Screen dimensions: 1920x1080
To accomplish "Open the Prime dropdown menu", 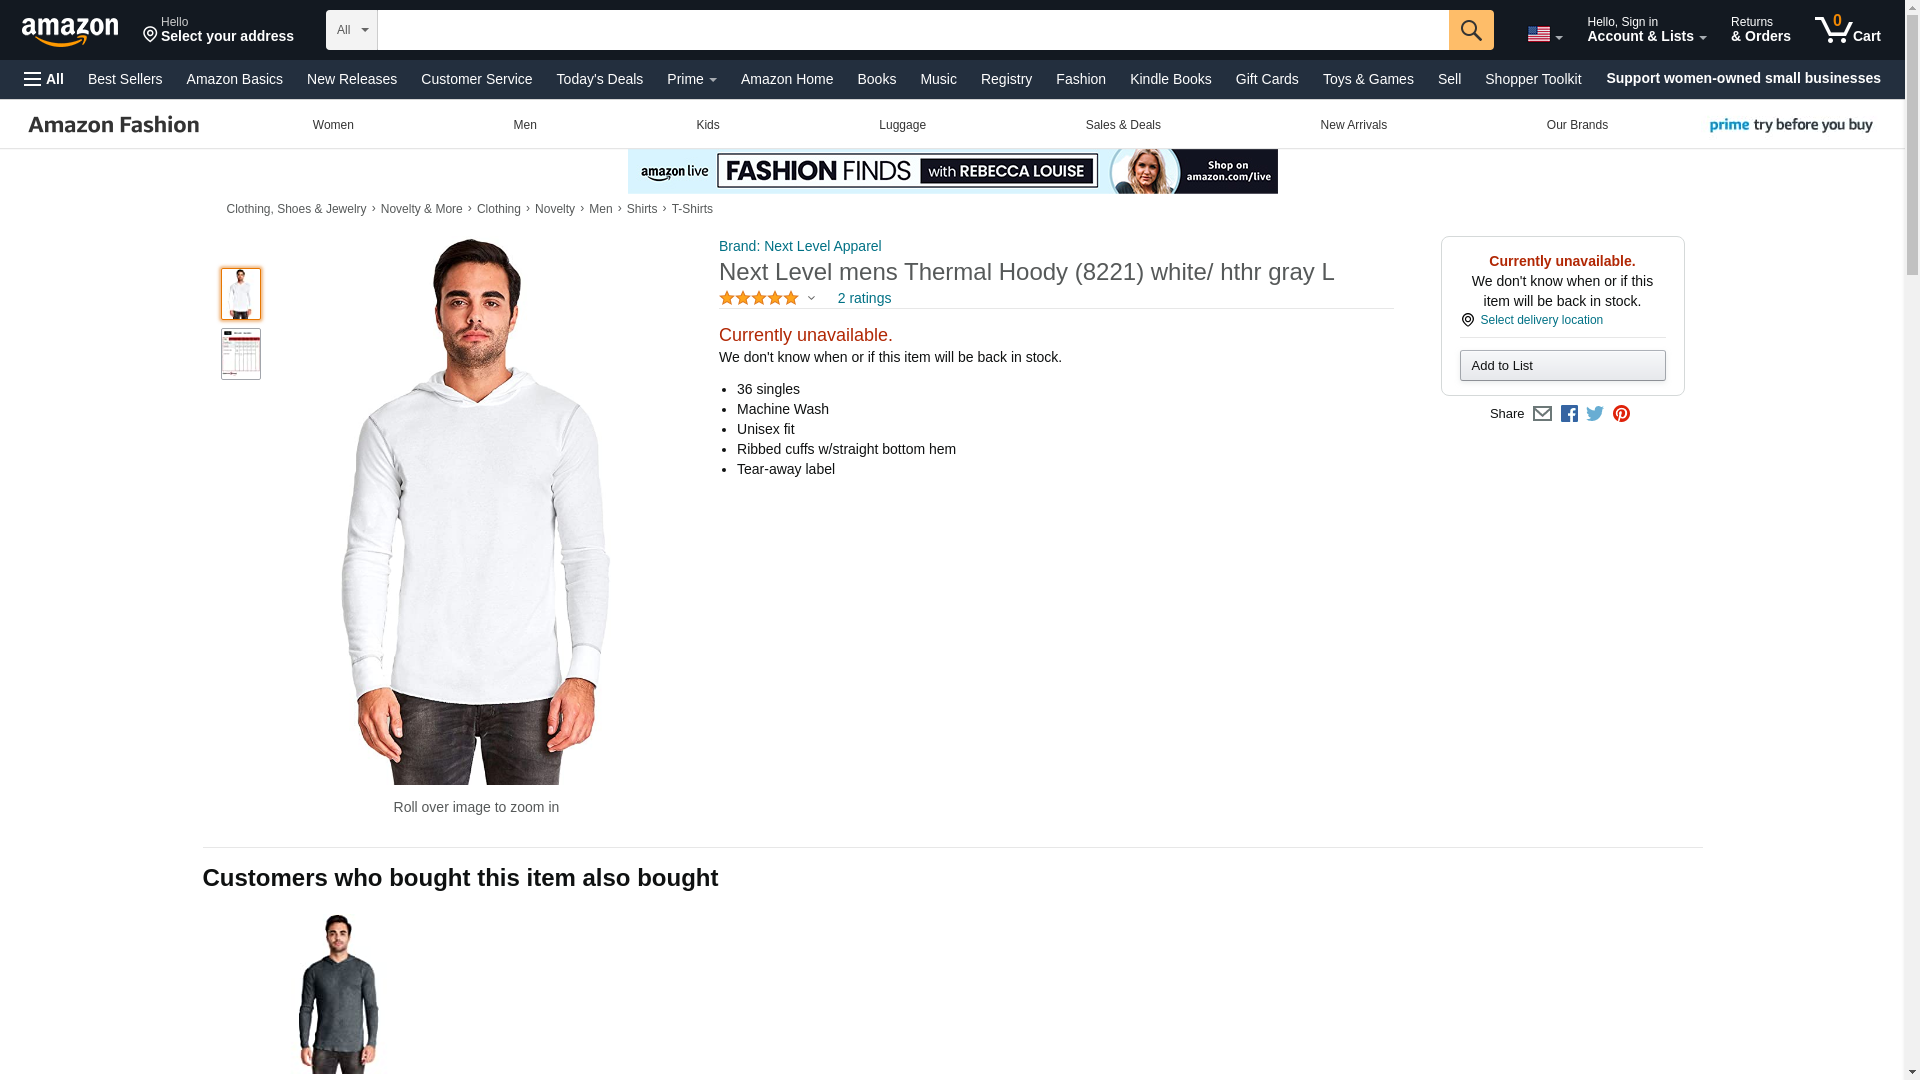I will coord(691,79).
